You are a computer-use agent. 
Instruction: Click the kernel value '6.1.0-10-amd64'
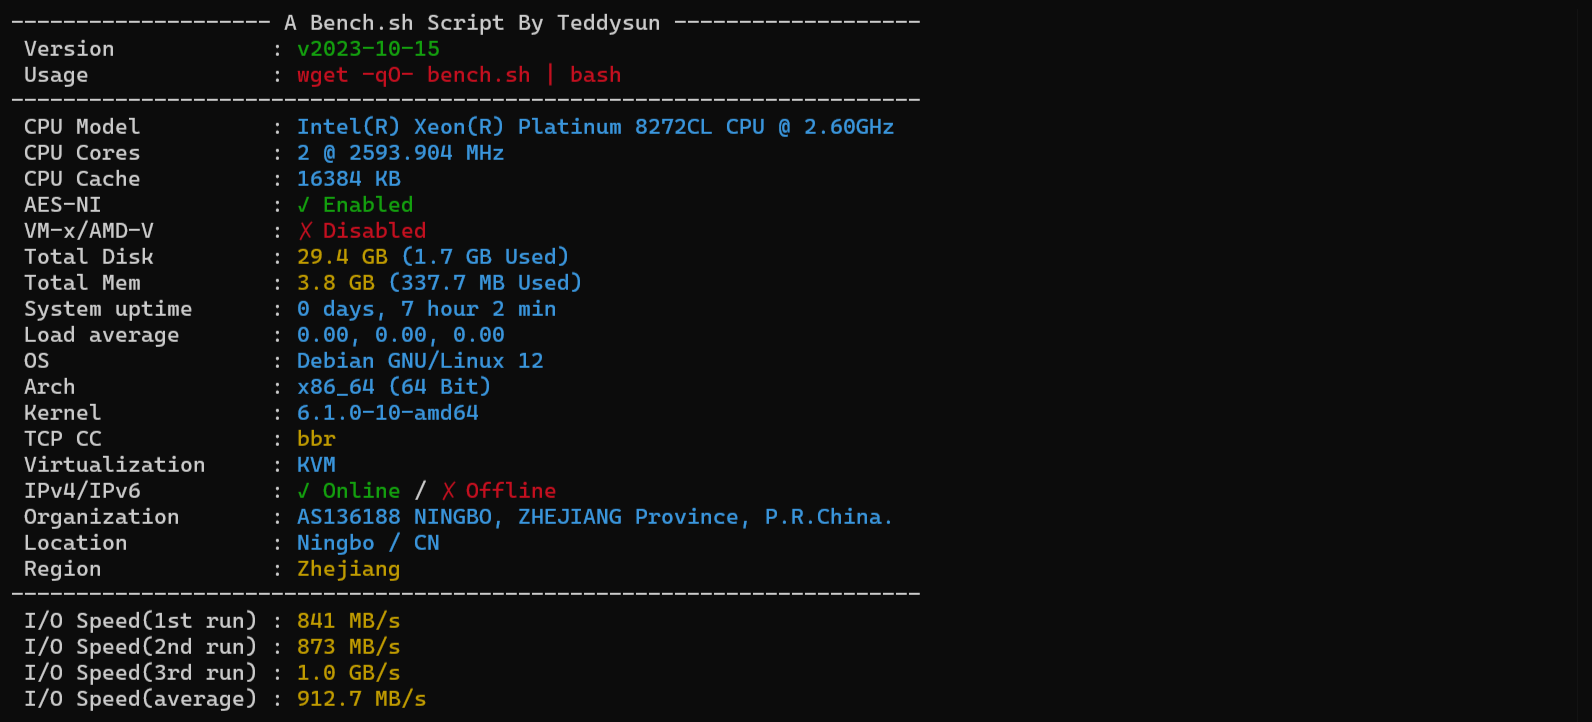388,413
